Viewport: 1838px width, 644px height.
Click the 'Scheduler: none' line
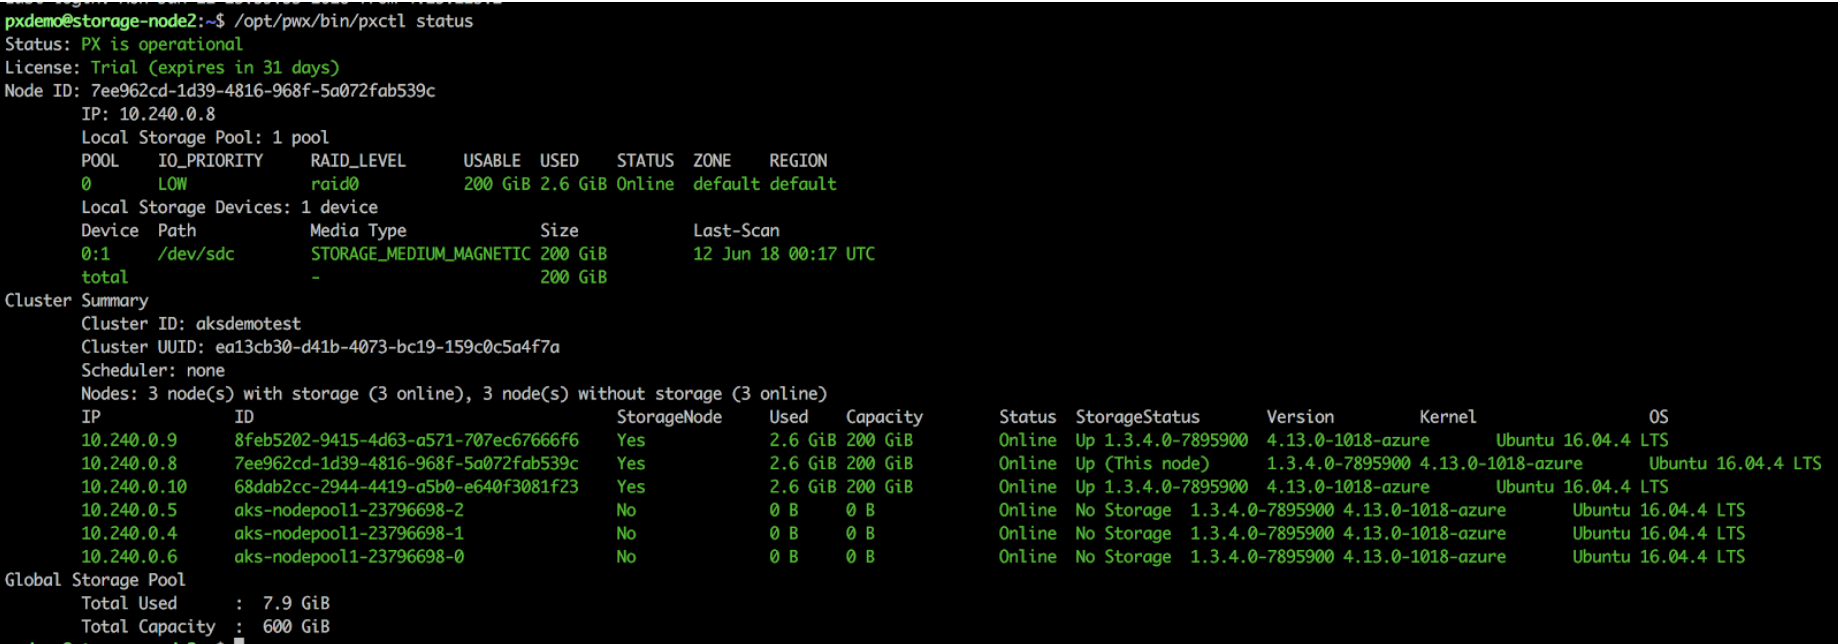click(x=153, y=370)
